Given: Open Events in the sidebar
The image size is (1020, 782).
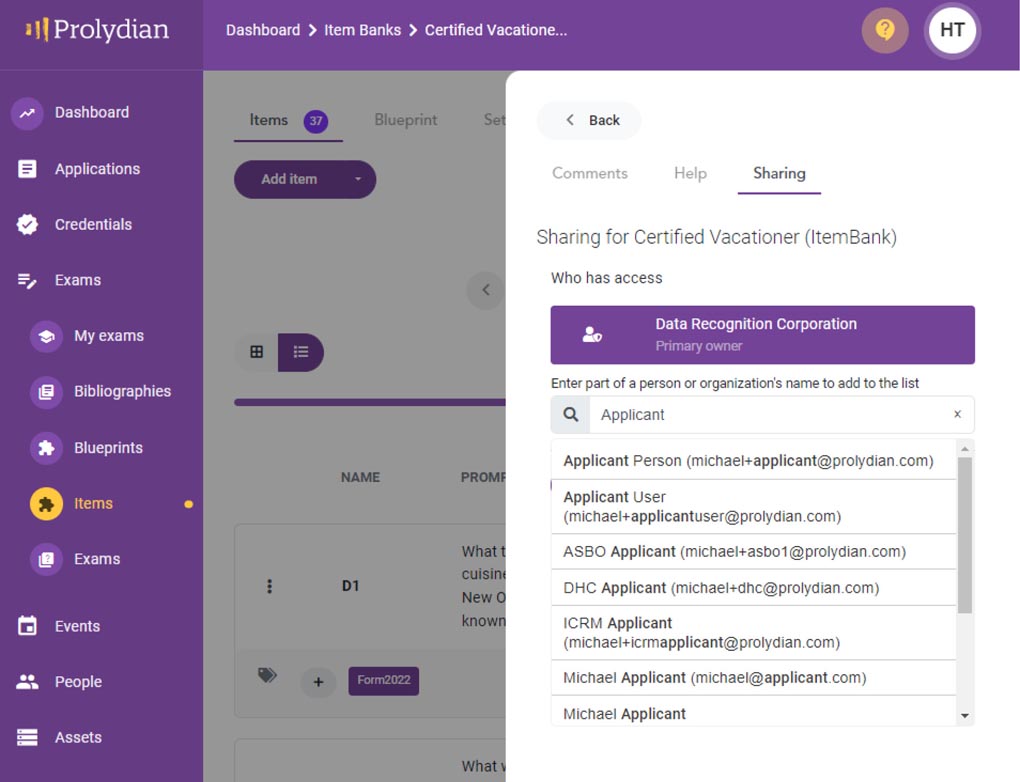Looking at the screenshot, I should [77, 627].
